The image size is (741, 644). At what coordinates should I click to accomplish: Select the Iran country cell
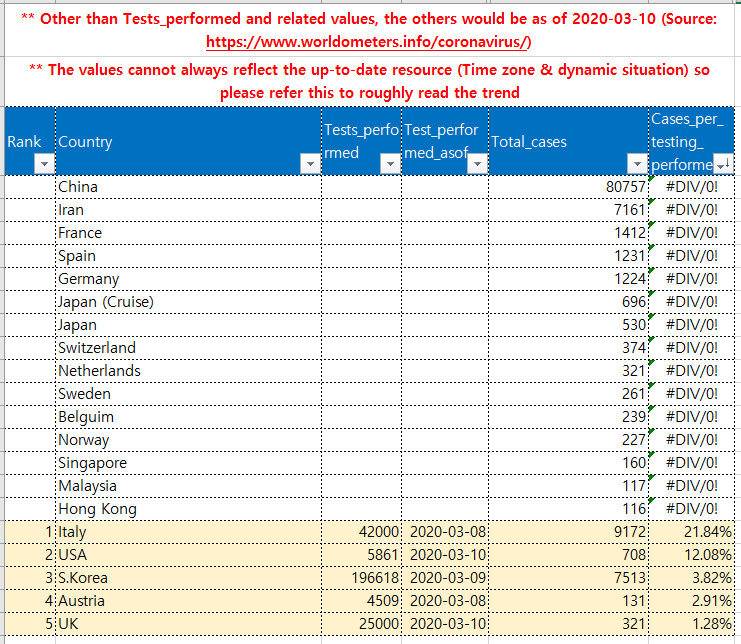pyautogui.click(x=189, y=210)
